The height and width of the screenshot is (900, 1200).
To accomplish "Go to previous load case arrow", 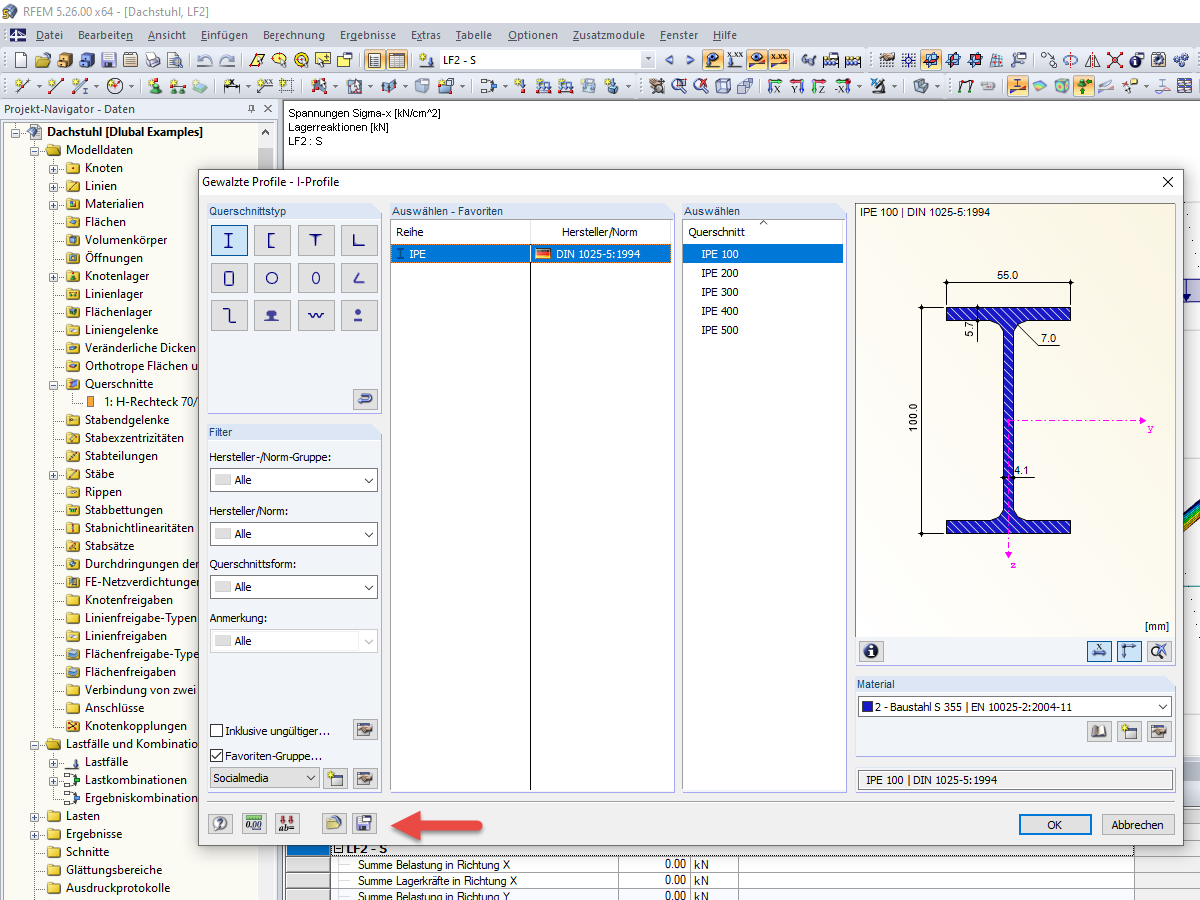I will (669, 60).
